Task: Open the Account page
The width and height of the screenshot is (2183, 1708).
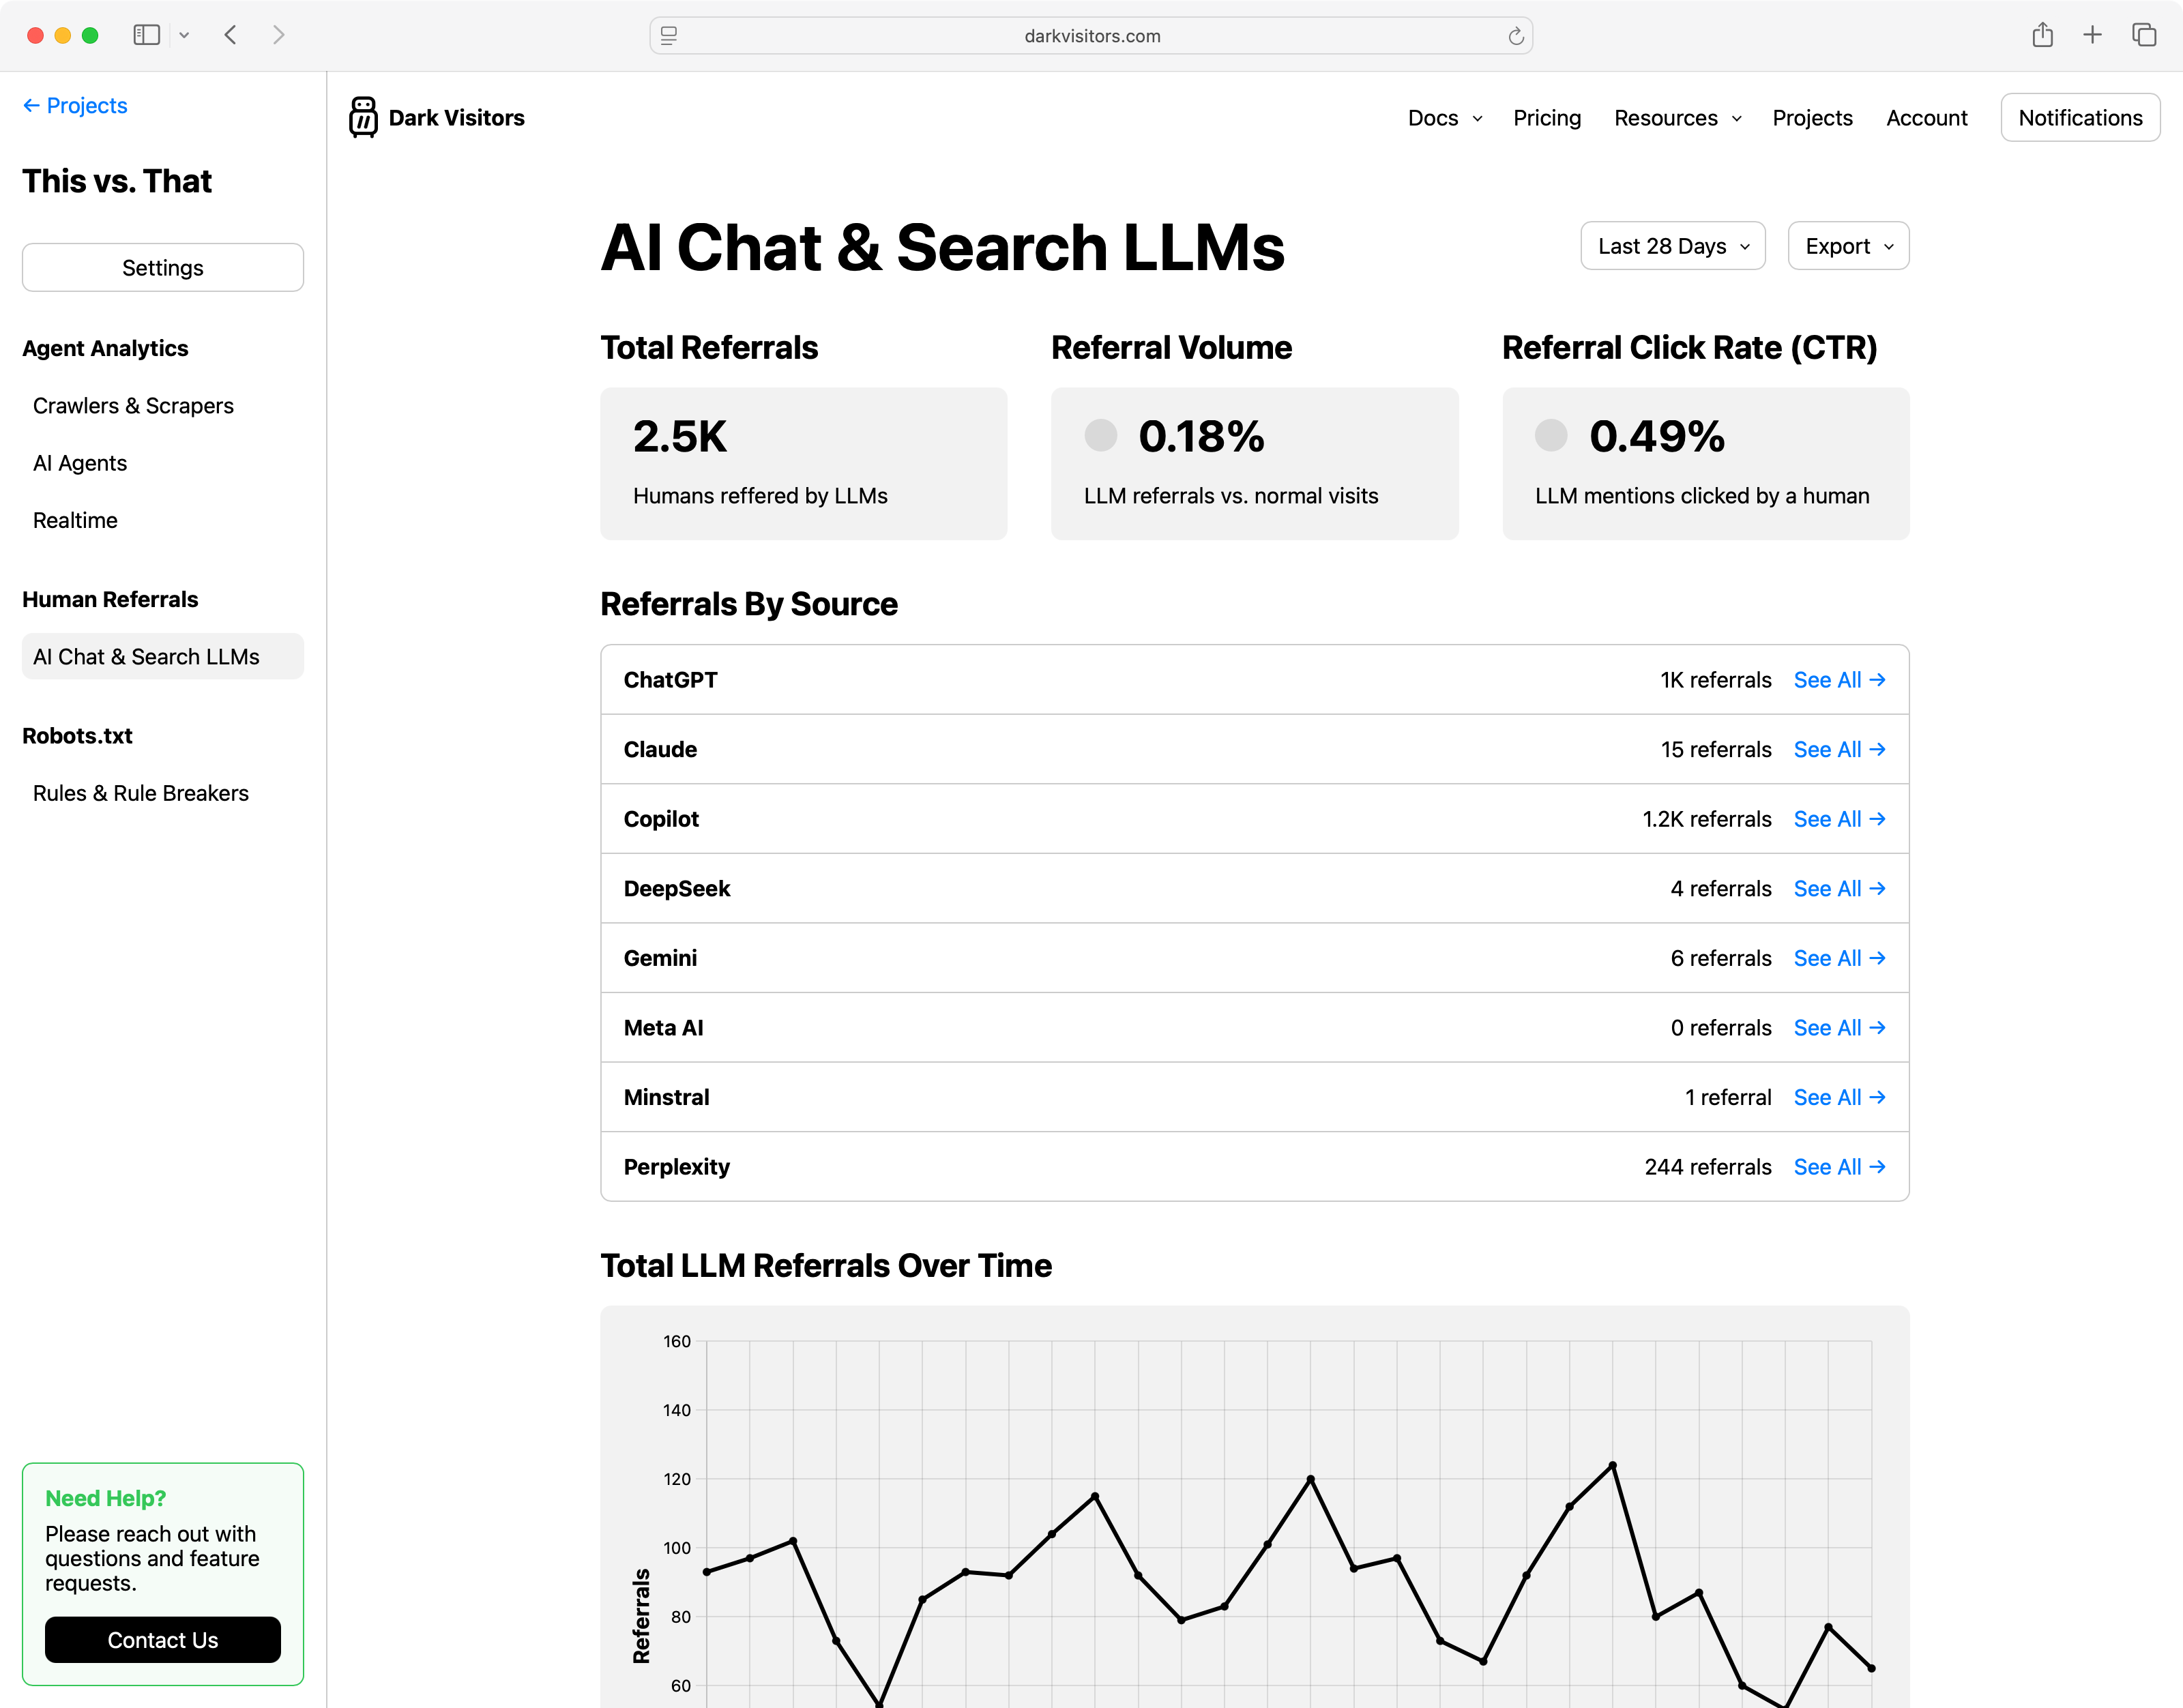Action: [x=1926, y=118]
